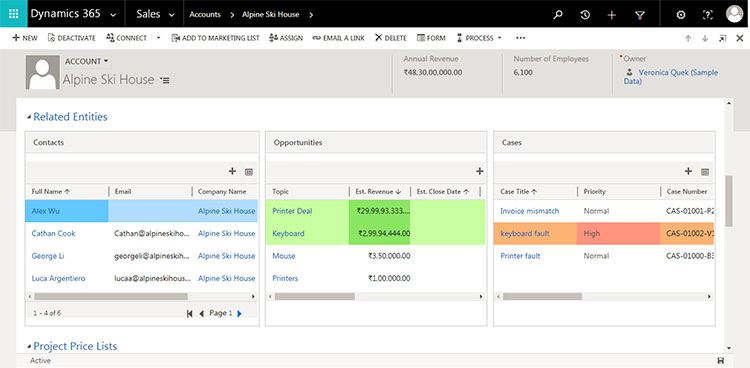Open Contacts grid view icon
This screenshot has width=750, height=368.
pyautogui.click(x=249, y=172)
